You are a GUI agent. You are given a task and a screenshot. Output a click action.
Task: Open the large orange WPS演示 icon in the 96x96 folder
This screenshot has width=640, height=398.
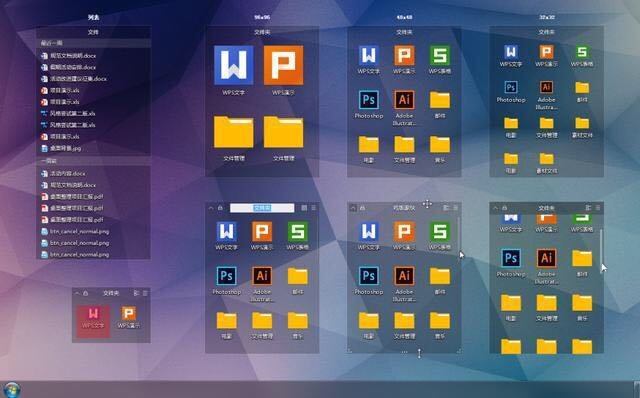point(283,65)
